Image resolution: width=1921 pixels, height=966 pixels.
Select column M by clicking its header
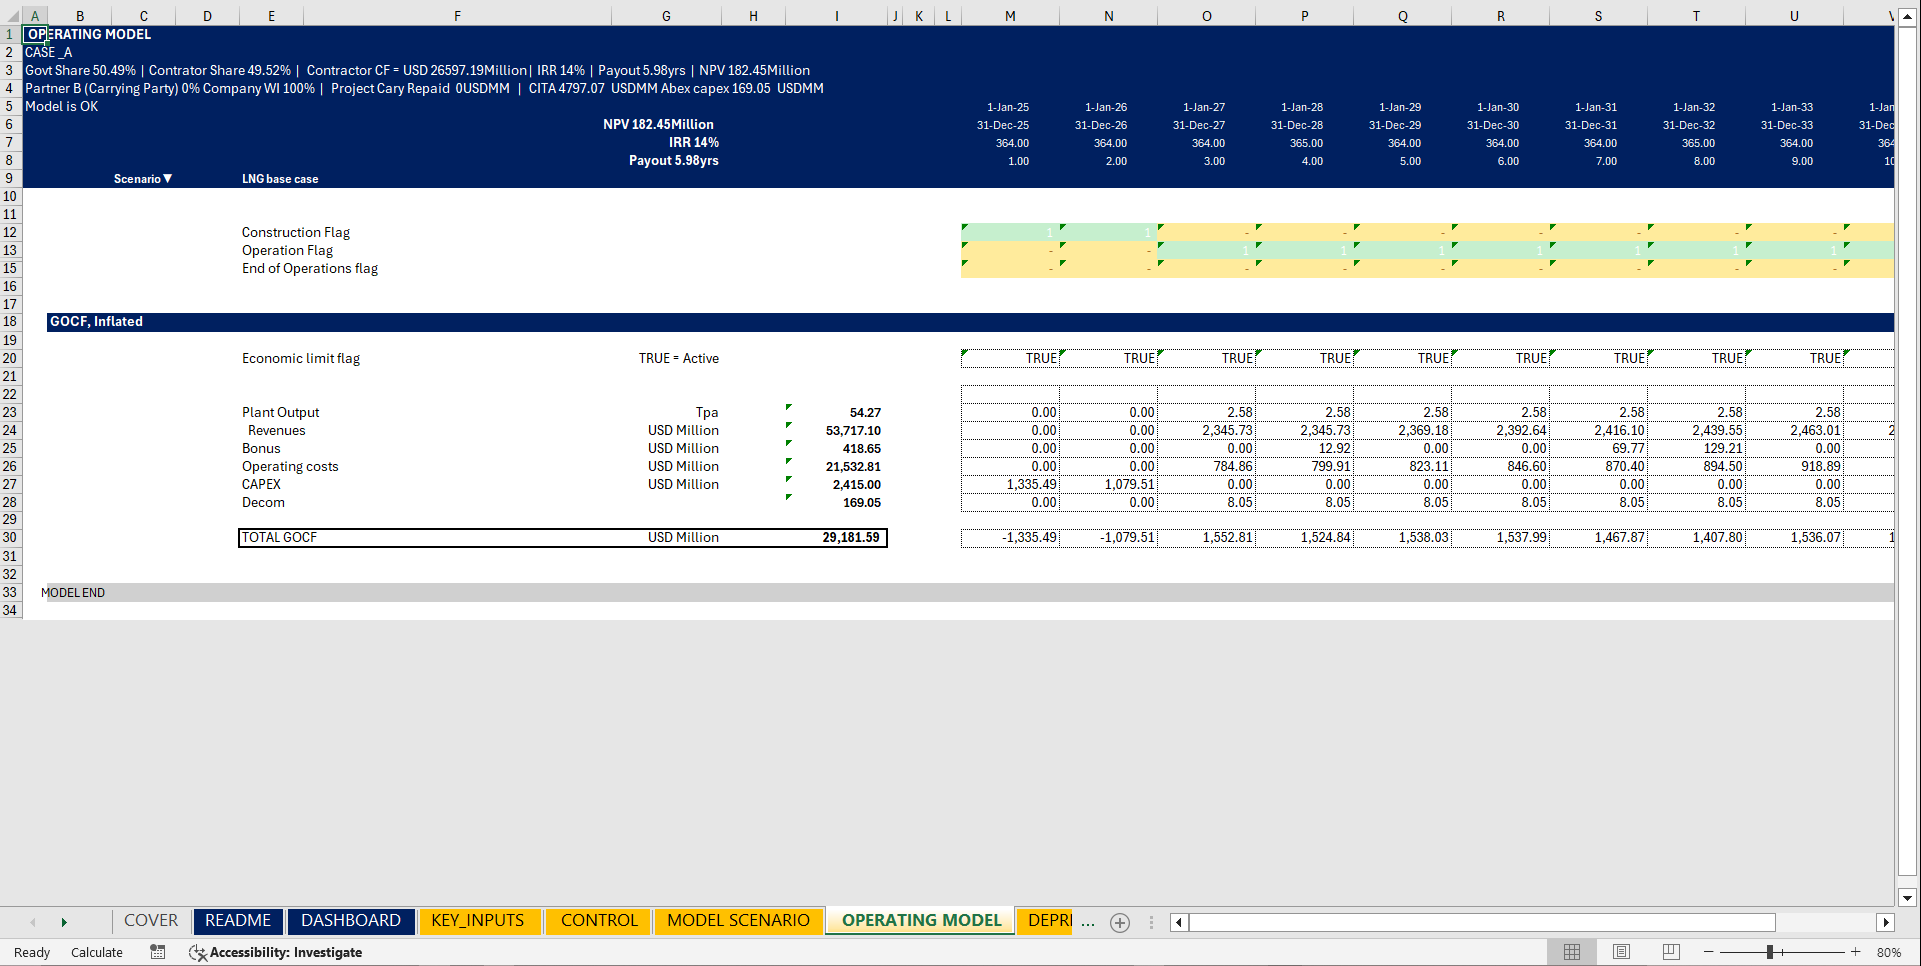click(1009, 15)
